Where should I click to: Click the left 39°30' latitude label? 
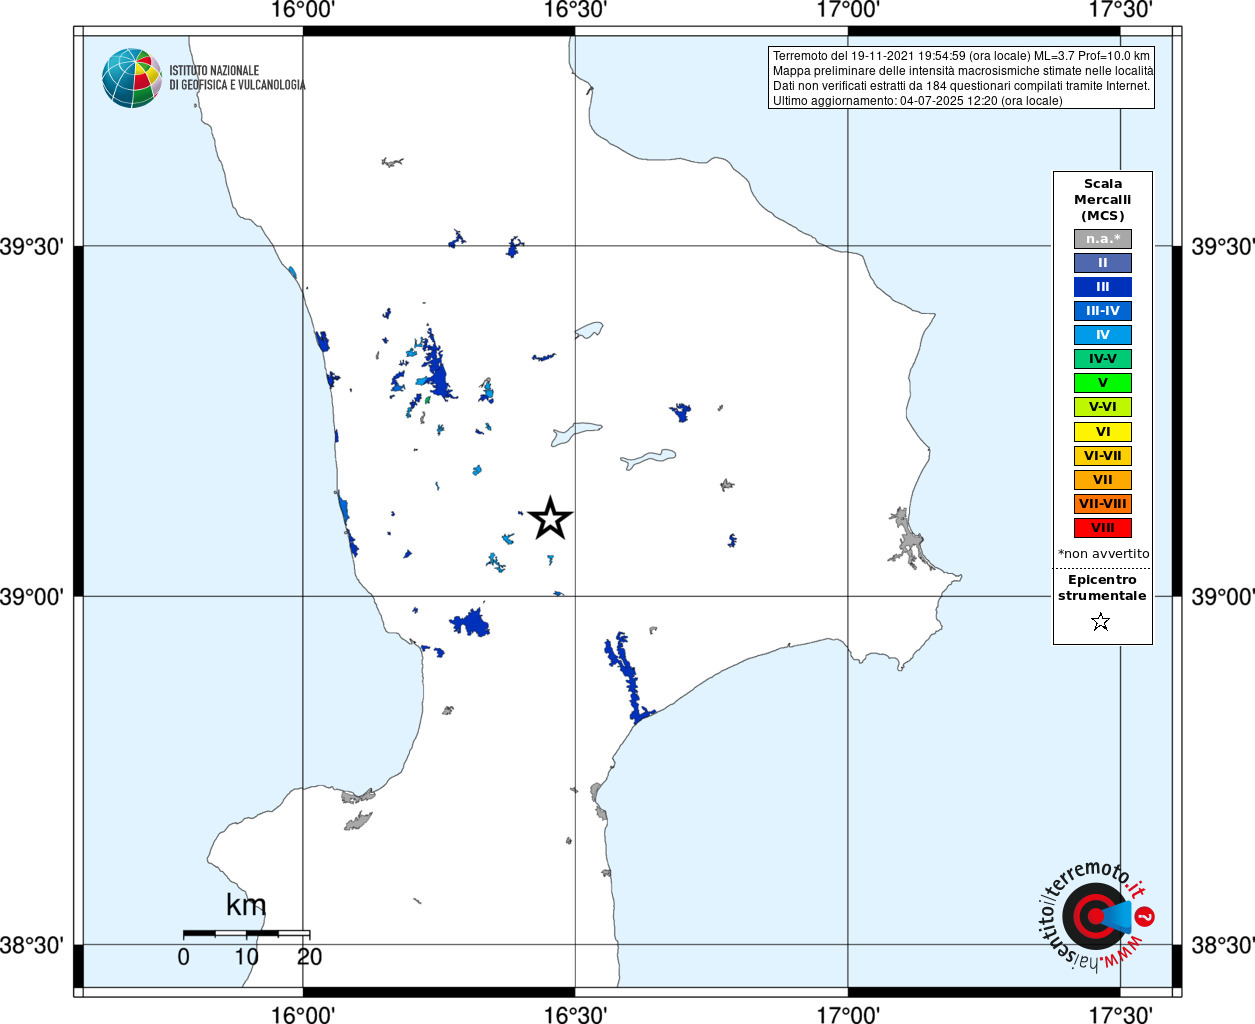[33, 246]
